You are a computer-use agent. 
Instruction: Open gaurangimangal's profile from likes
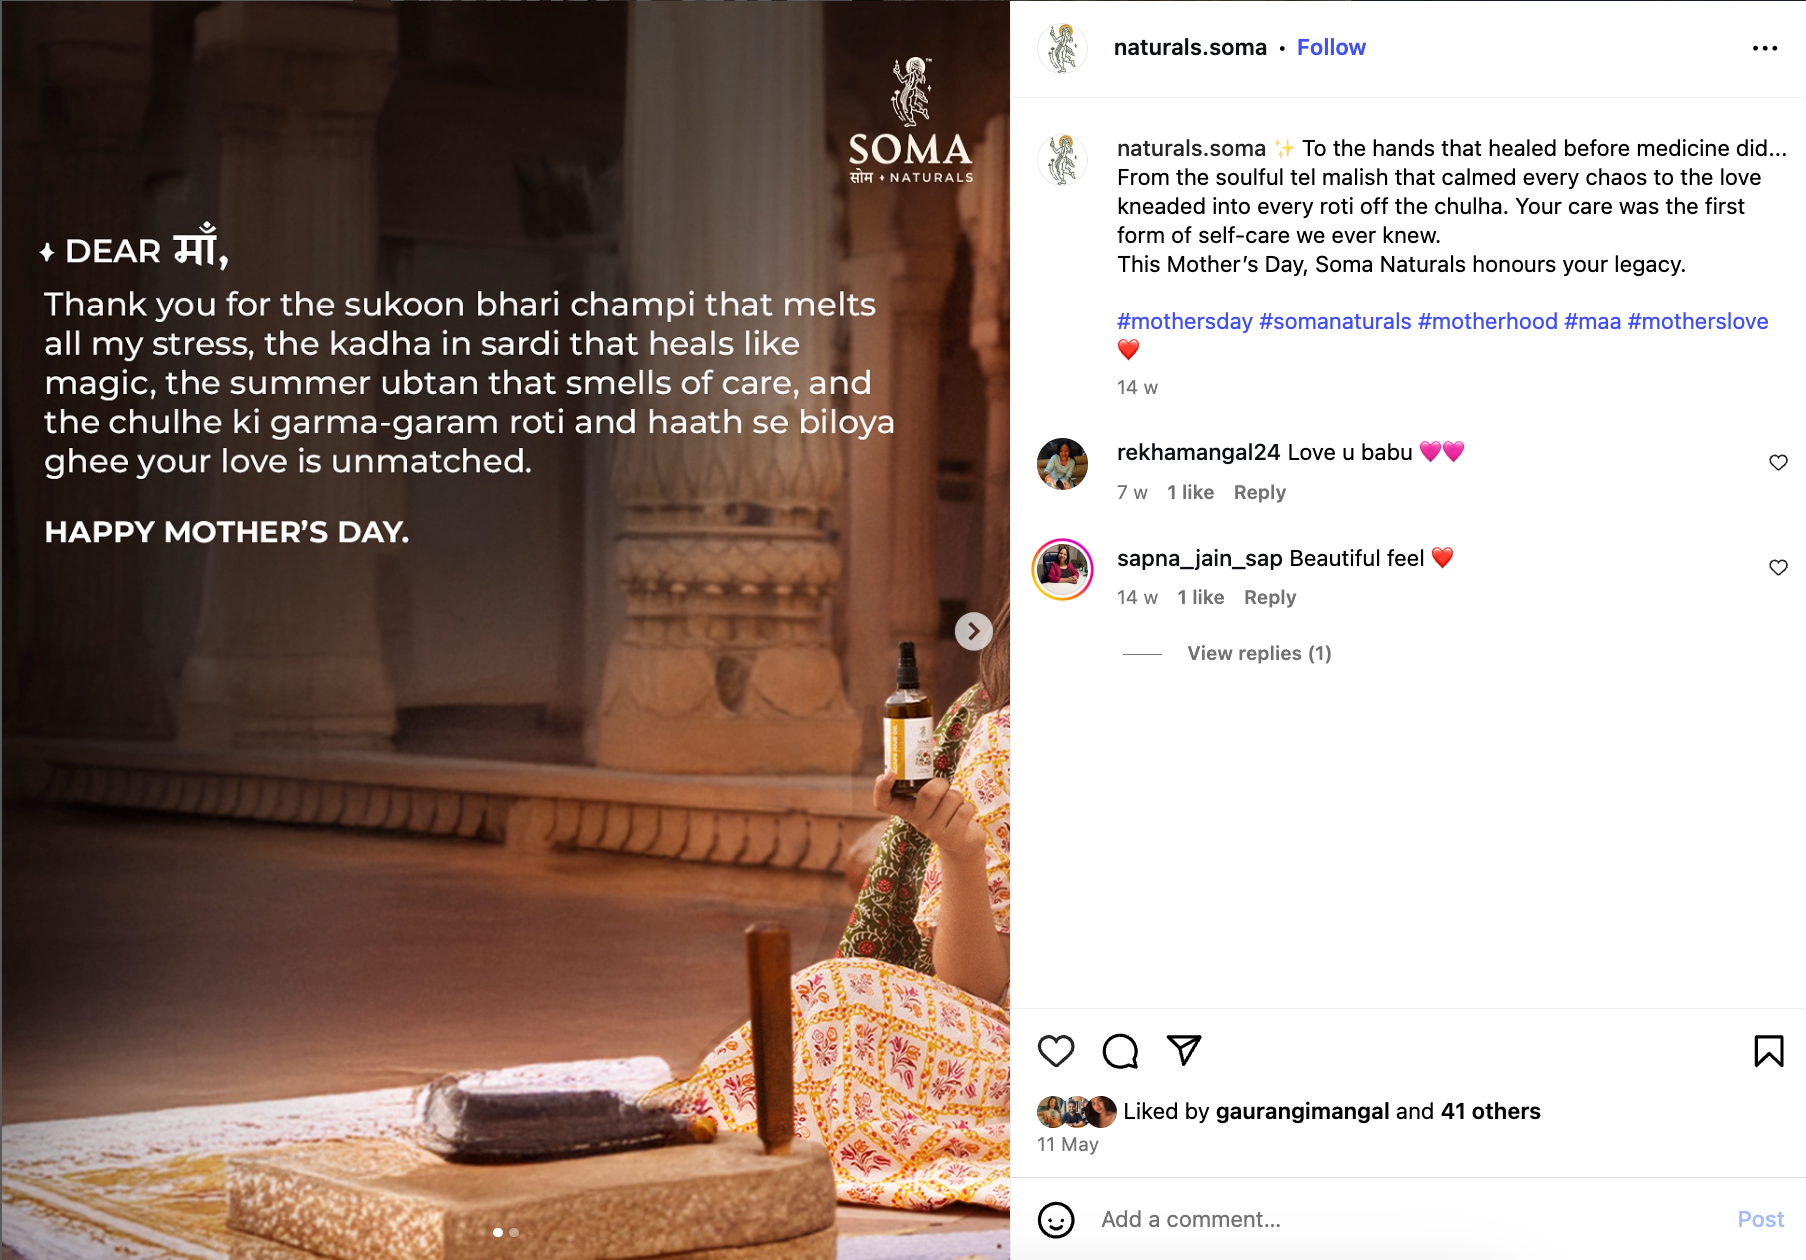[x=1302, y=1111]
